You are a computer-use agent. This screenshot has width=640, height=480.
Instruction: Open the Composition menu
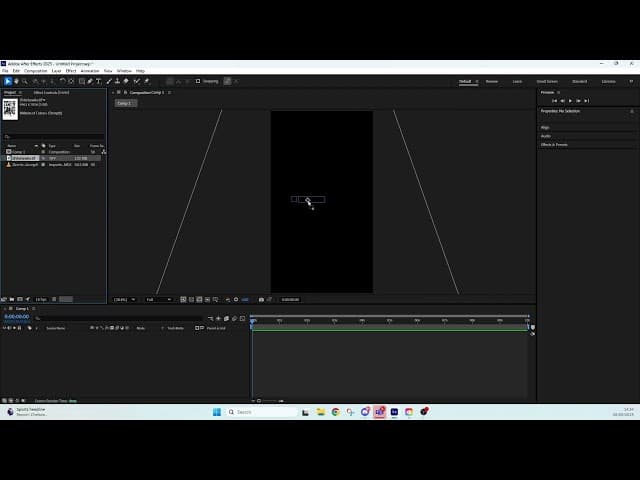point(35,71)
